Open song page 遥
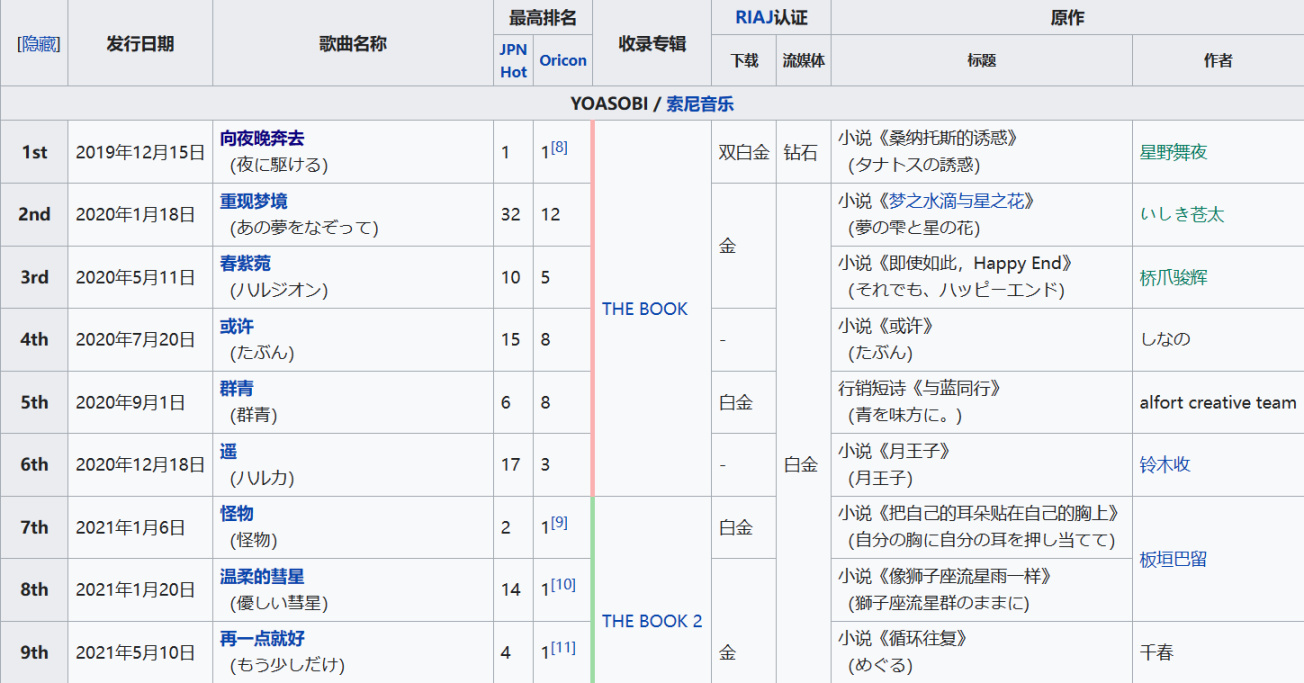The width and height of the screenshot is (1304, 683). coord(229,451)
